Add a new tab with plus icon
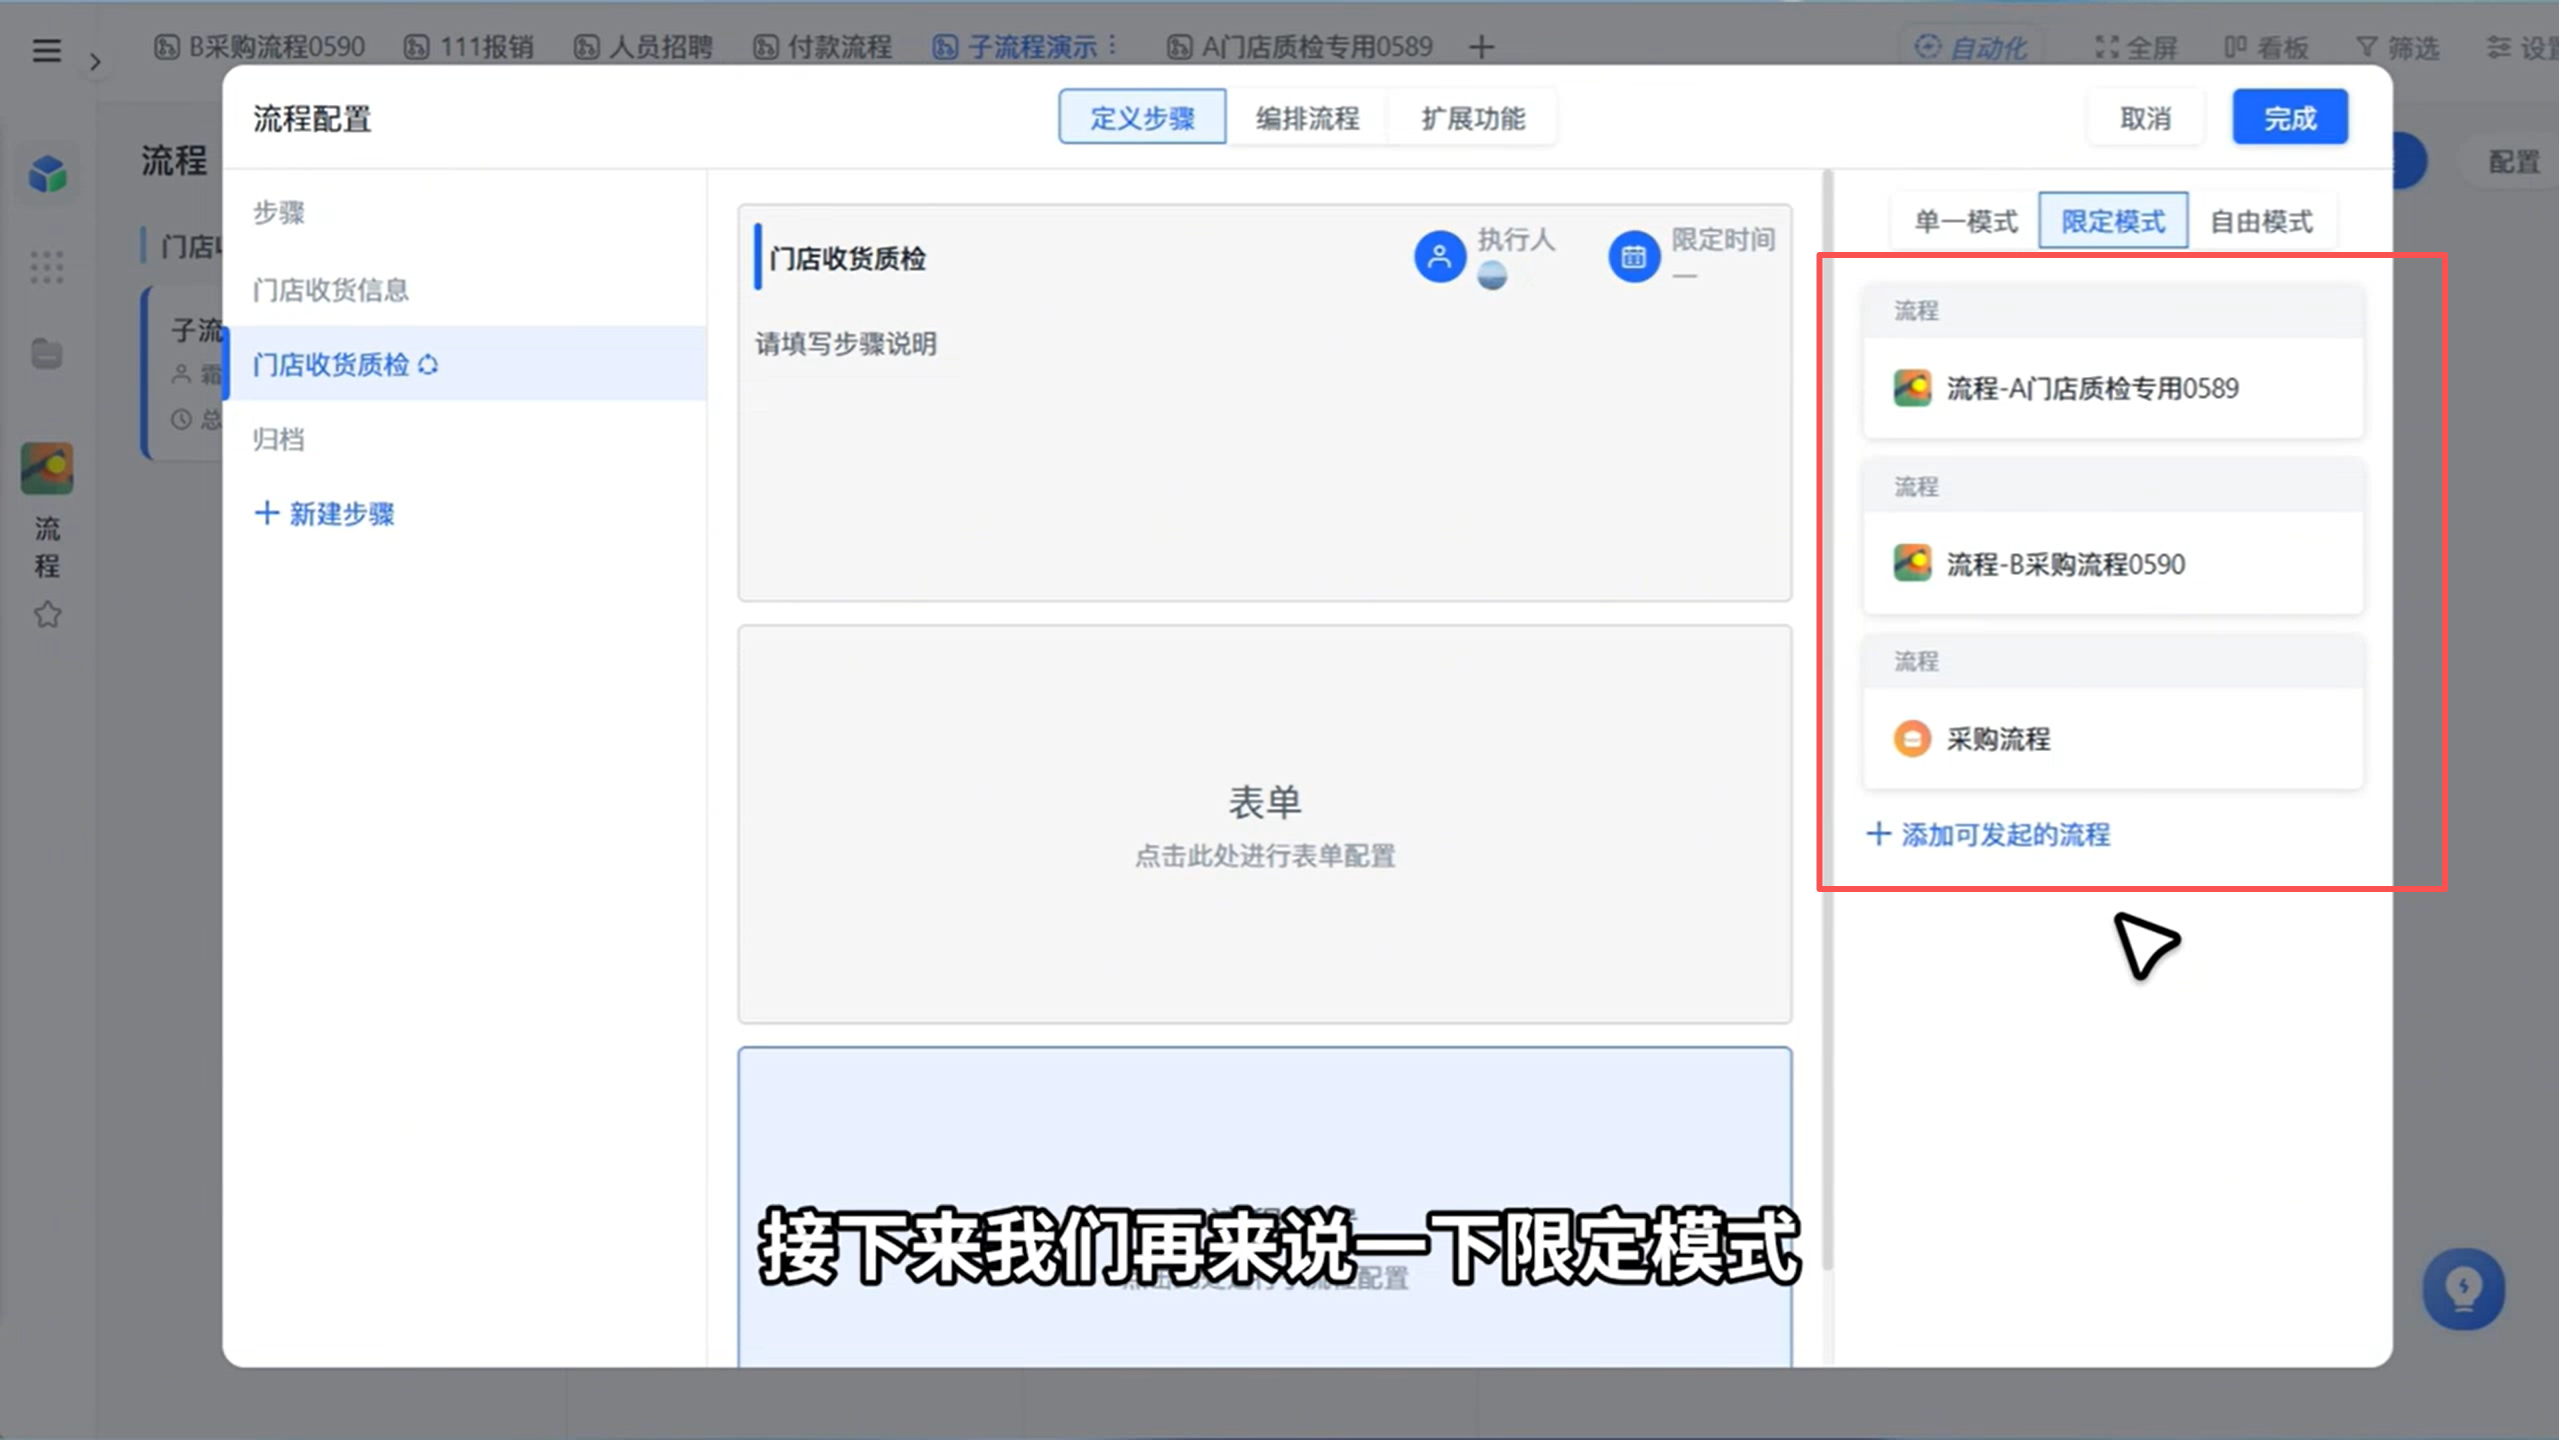 [1482, 47]
